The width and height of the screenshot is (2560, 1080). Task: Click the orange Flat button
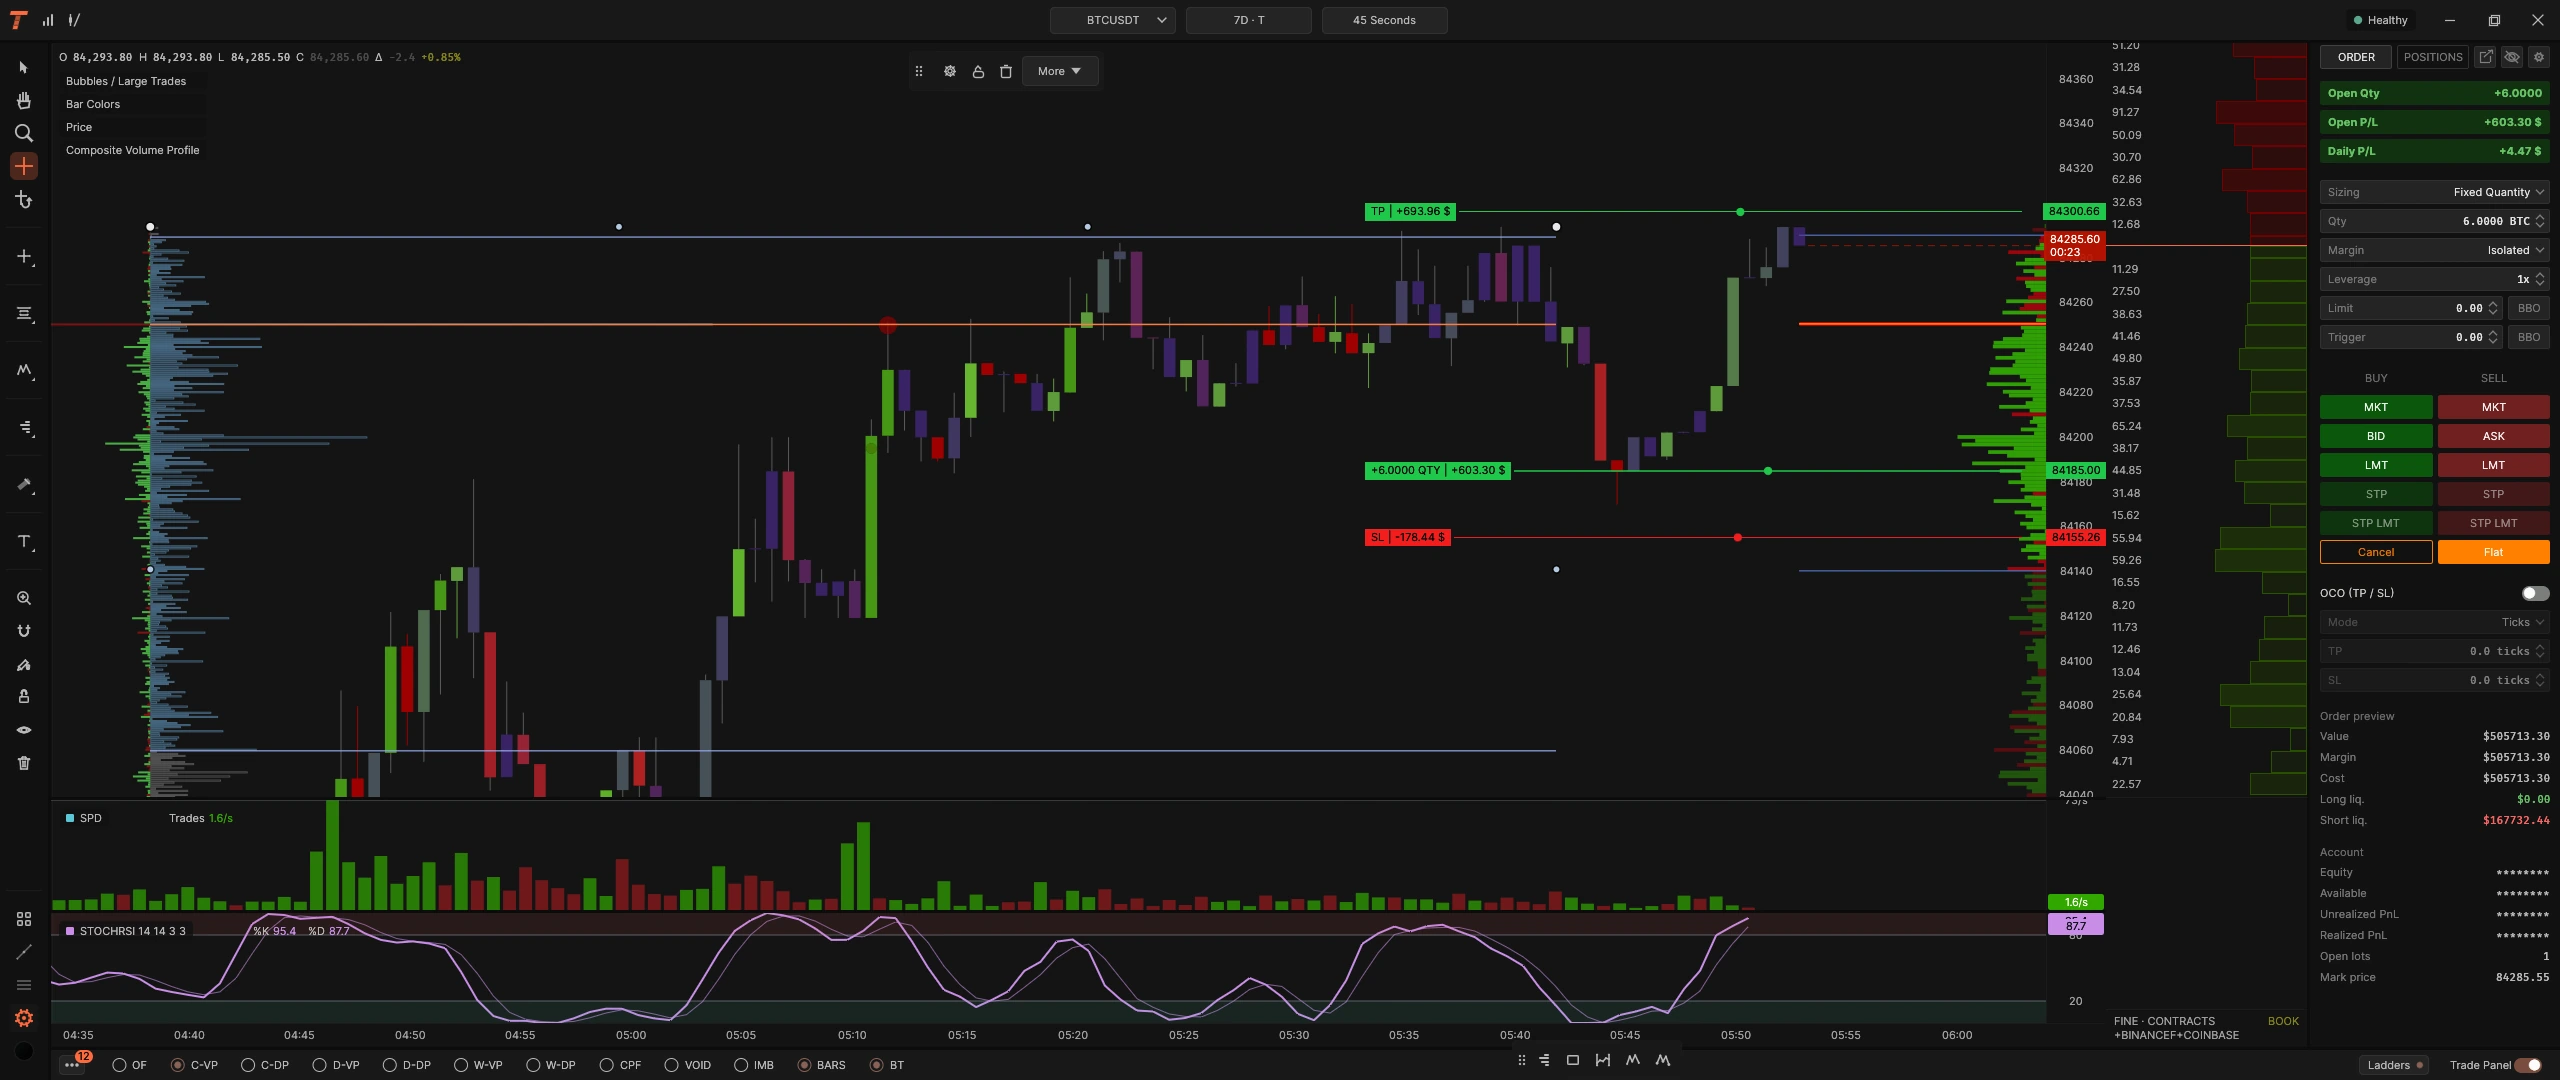coord(2494,552)
